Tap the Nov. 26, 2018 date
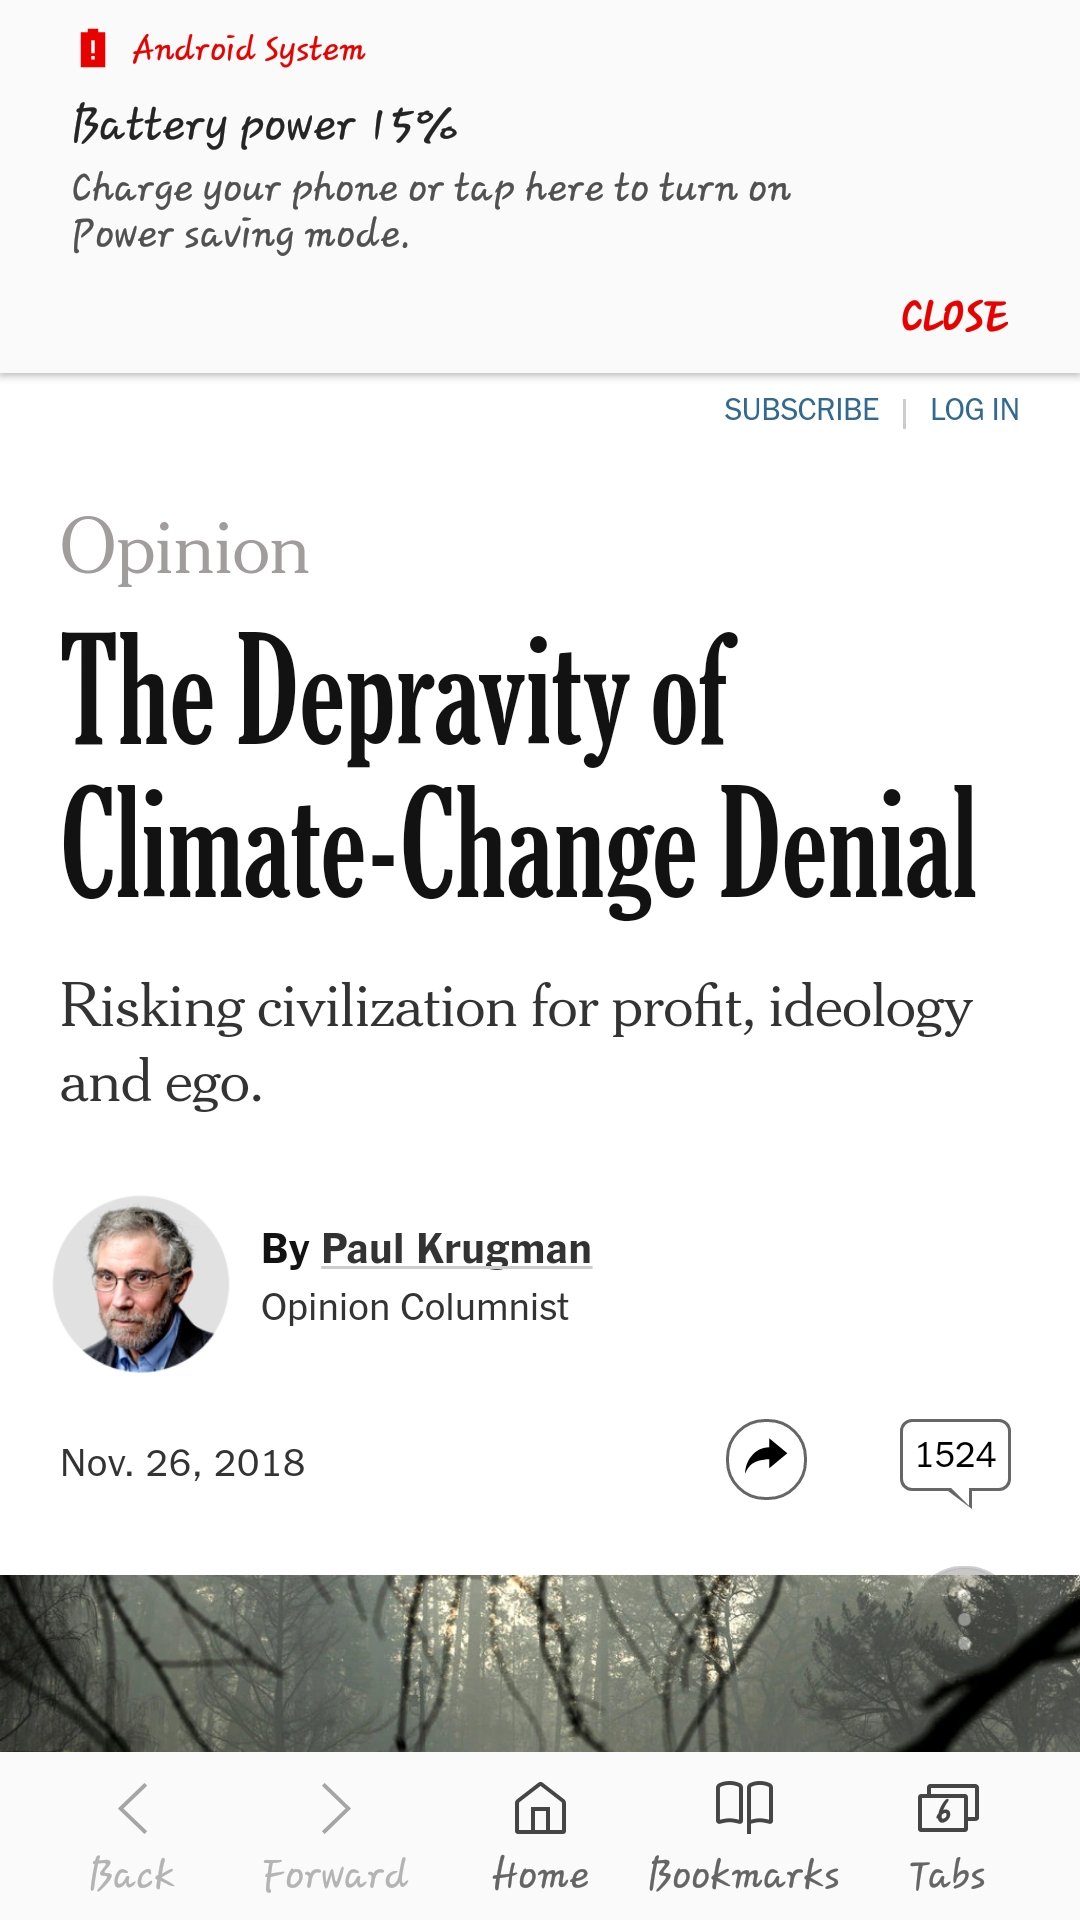Screen dimensions: 1080x1920 click(183, 1463)
